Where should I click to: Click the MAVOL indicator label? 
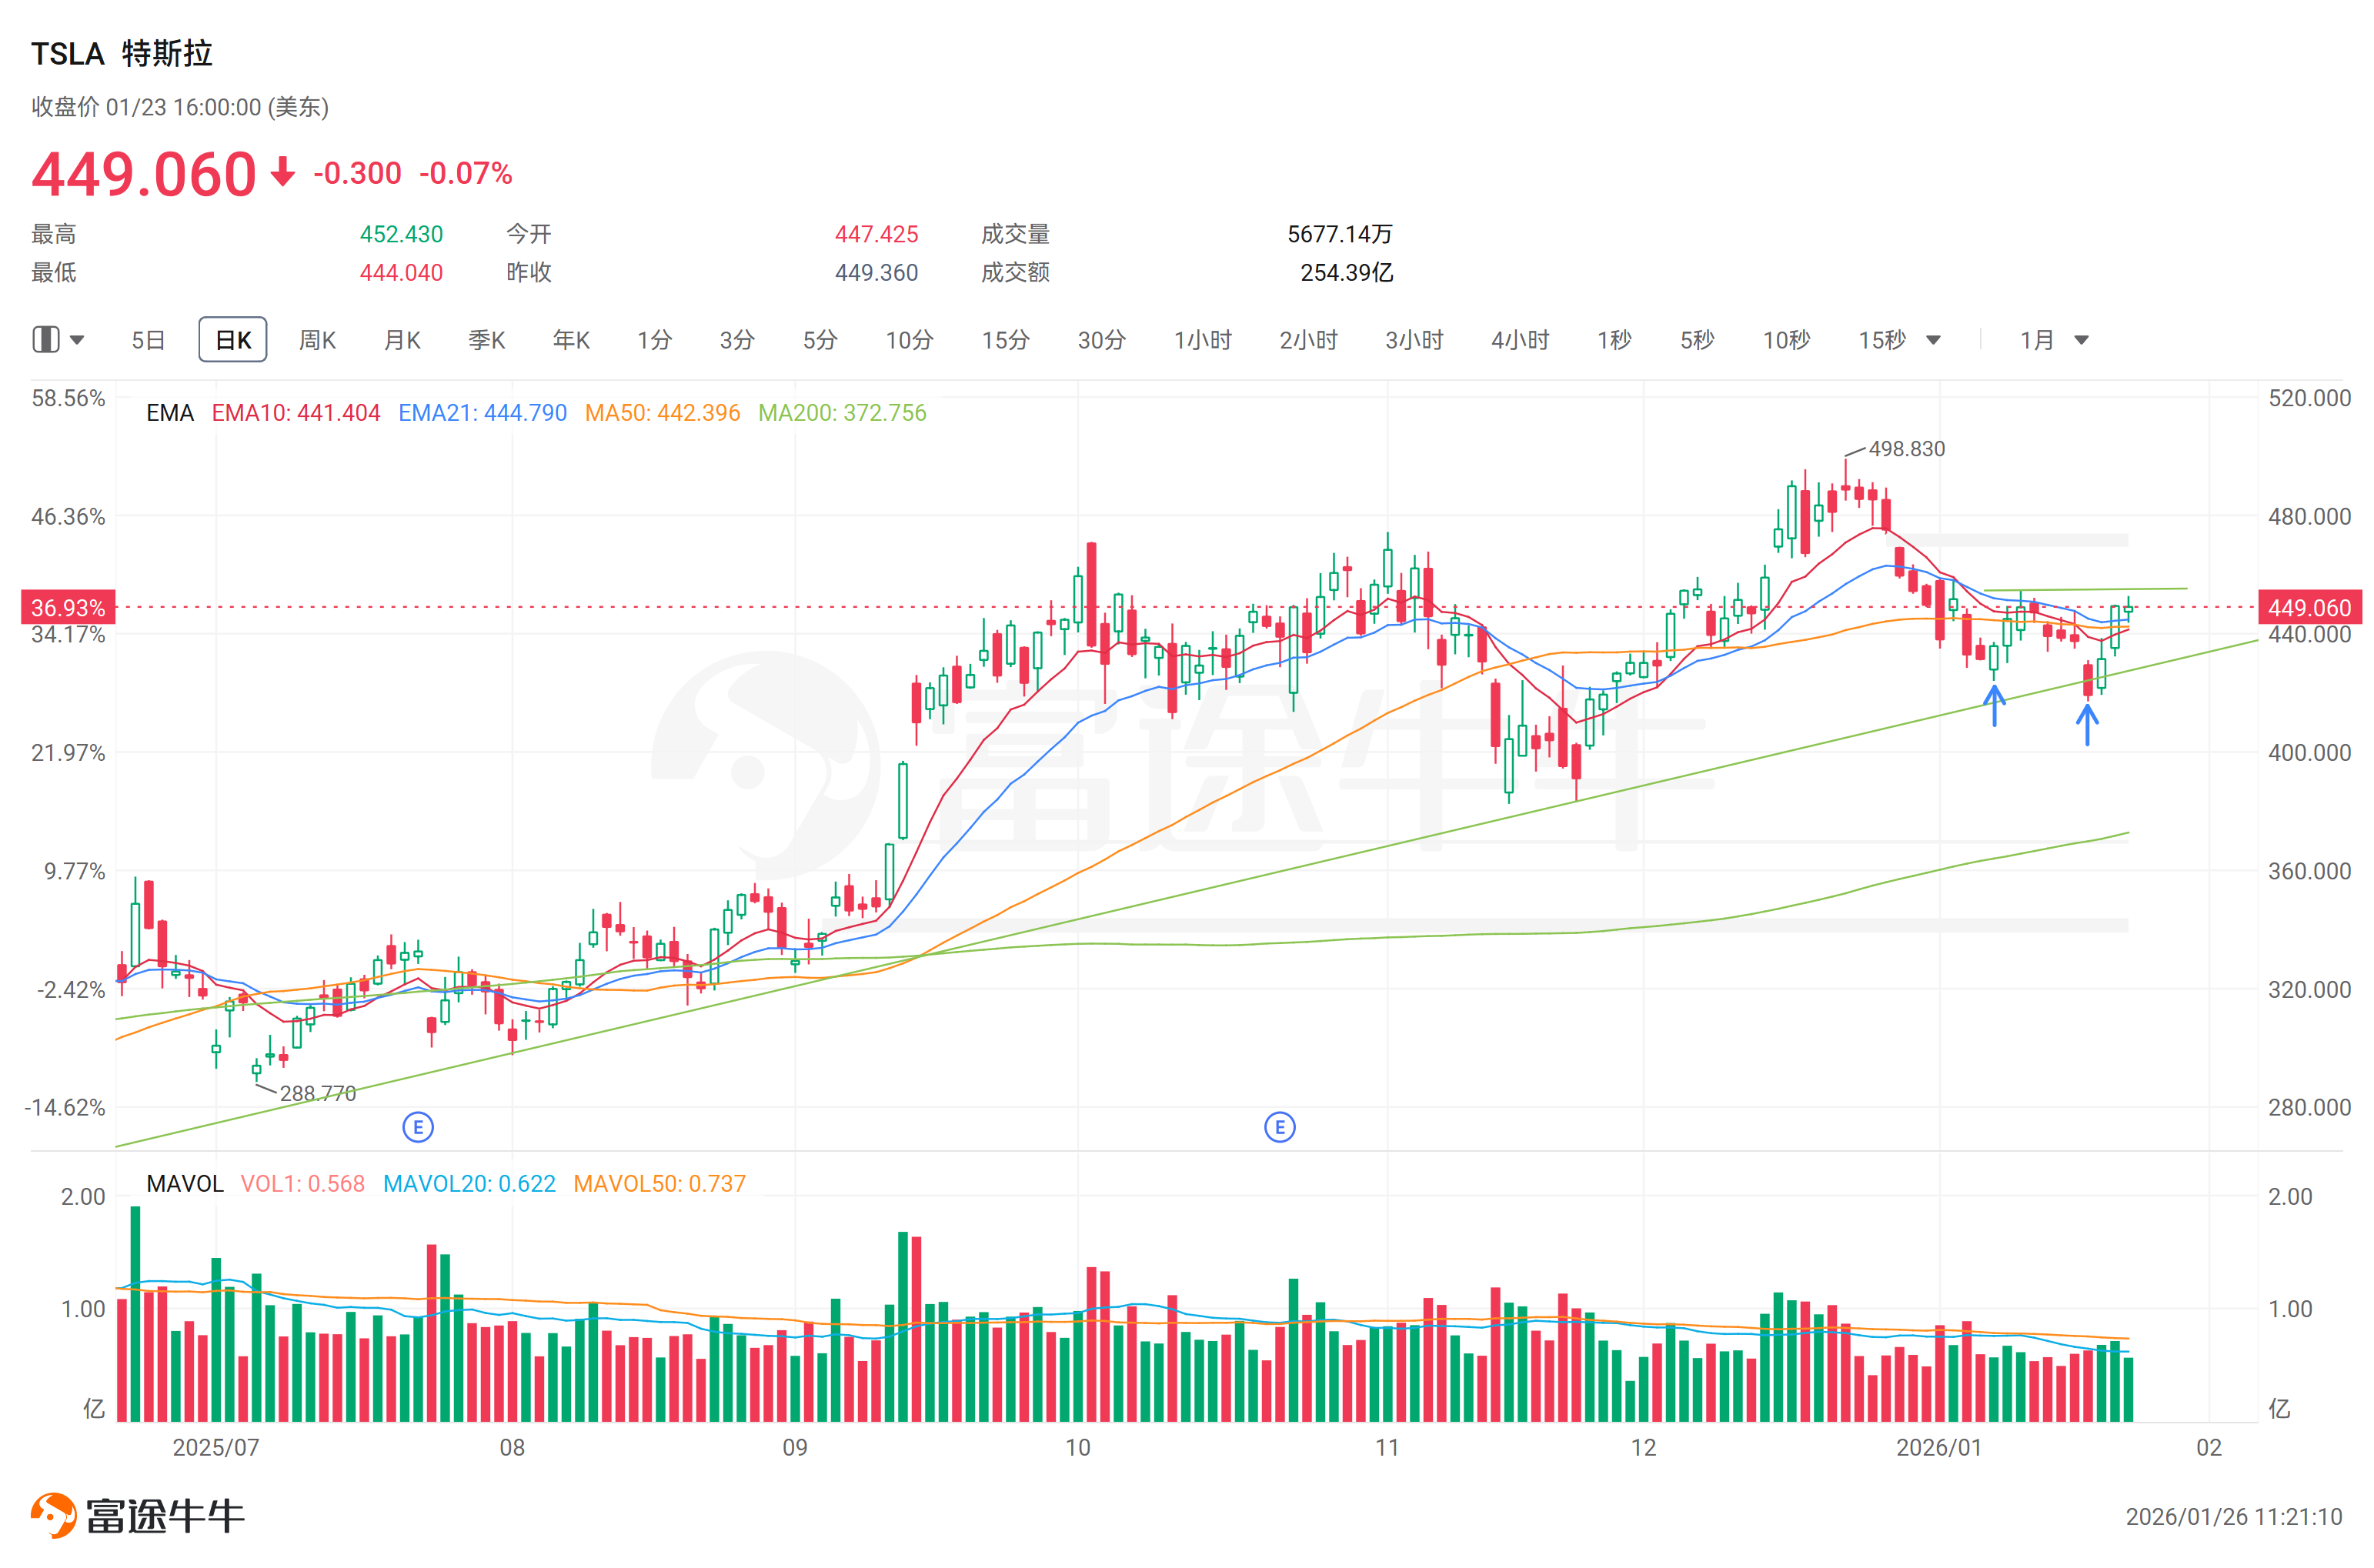pos(184,1184)
